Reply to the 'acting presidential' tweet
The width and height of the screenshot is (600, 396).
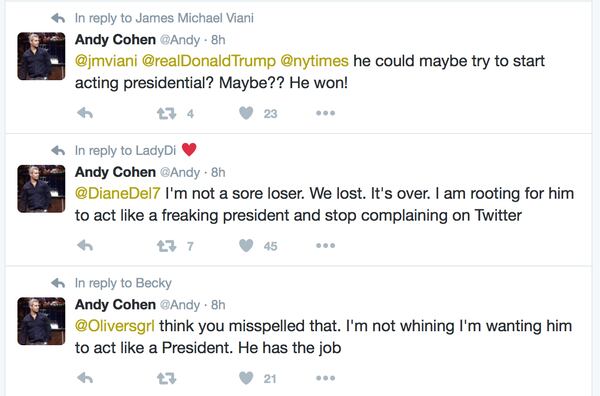click(85, 113)
